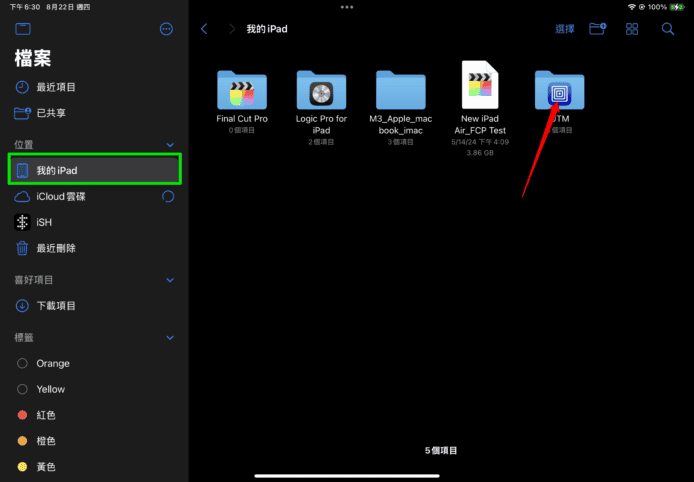The height and width of the screenshot is (482, 694).
Task: Collapse the 位置 section
Action: tap(169, 145)
